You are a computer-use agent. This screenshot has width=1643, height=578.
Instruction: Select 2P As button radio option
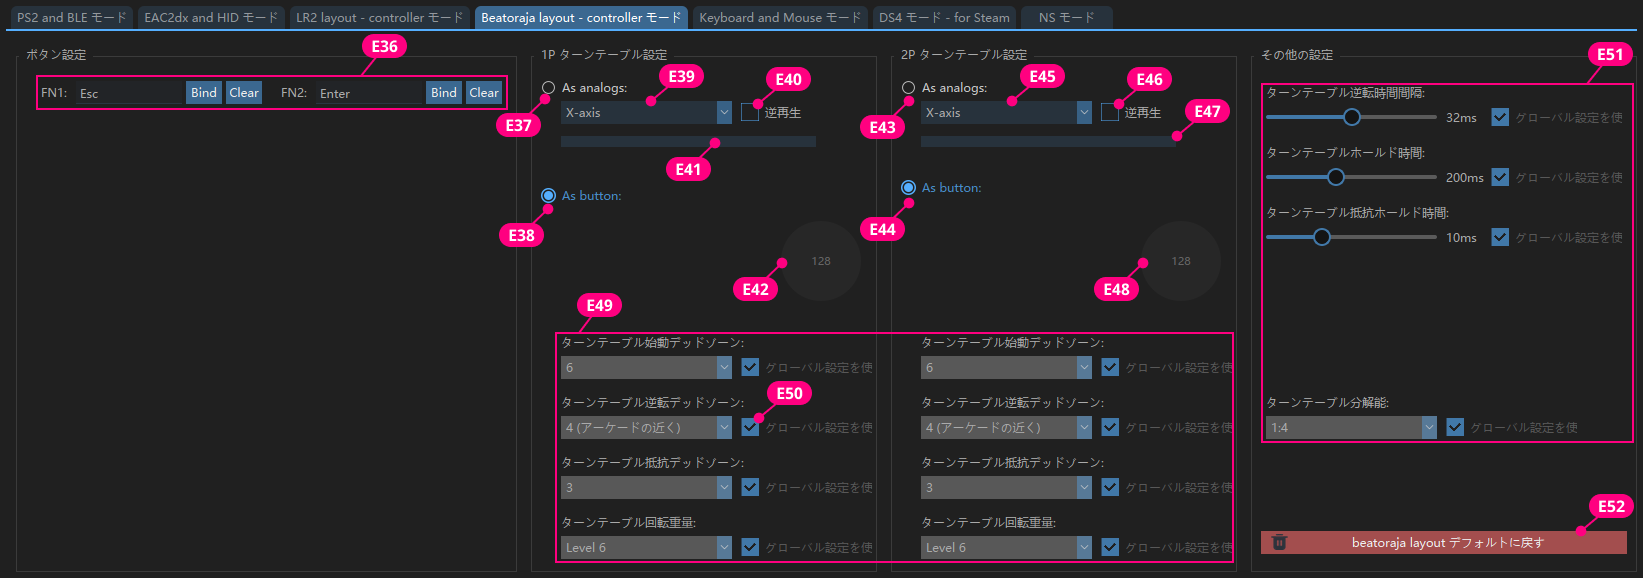pos(908,188)
